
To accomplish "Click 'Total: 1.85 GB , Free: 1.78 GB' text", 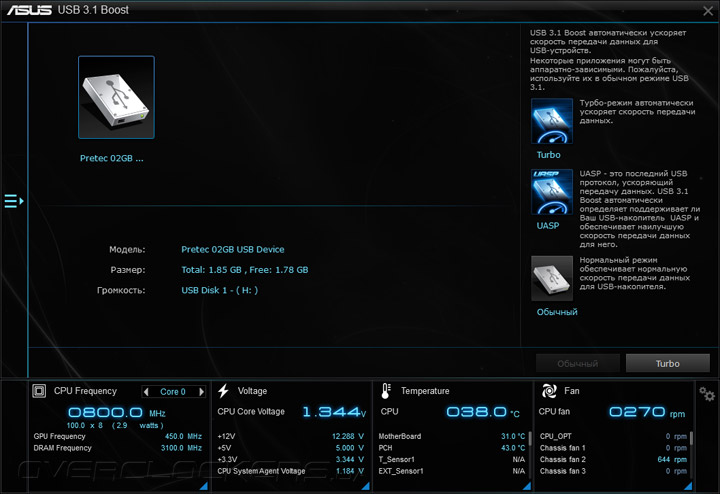I will (245, 270).
